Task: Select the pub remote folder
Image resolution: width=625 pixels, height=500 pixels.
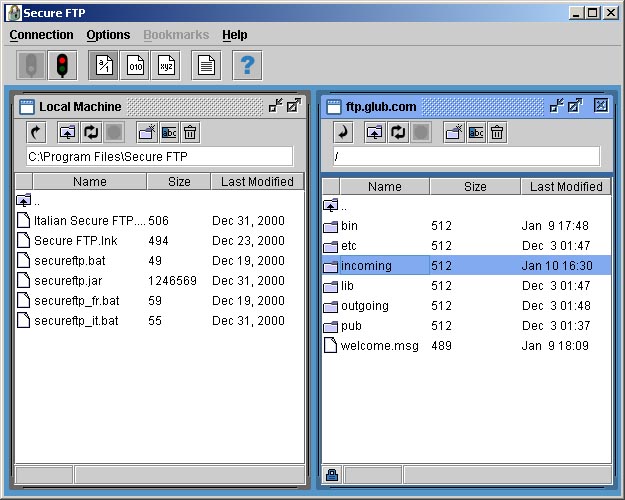Action: pyautogui.click(x=466, y=325)
